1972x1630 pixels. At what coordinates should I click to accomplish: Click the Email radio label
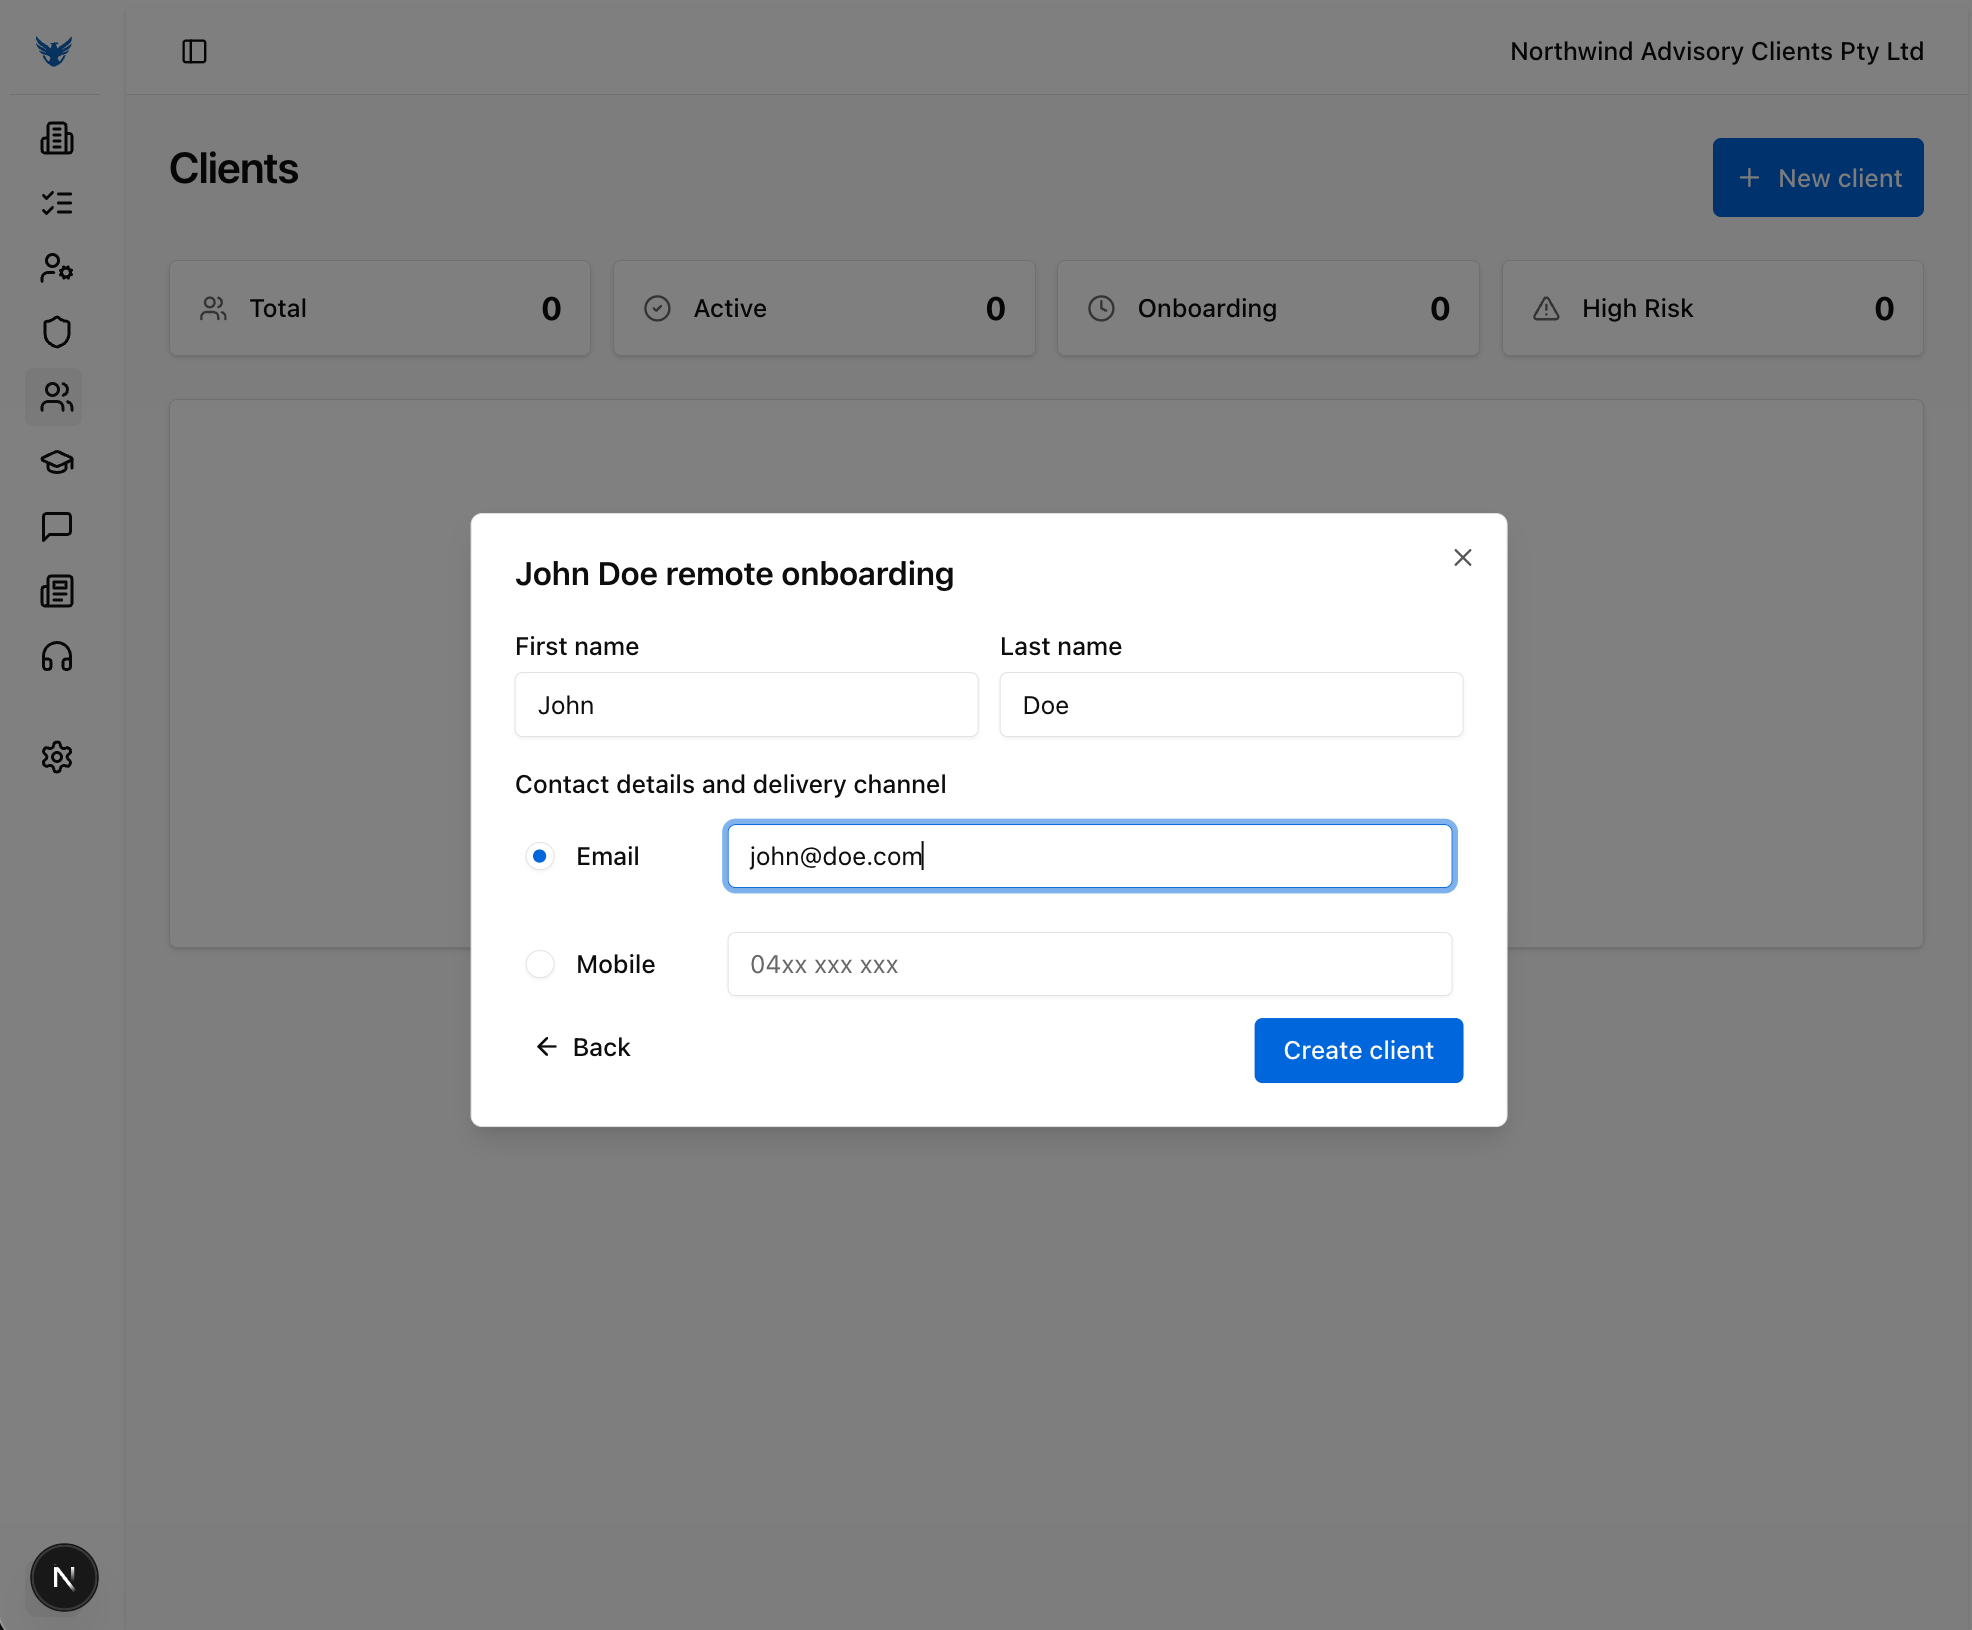(x=607, y=856)
